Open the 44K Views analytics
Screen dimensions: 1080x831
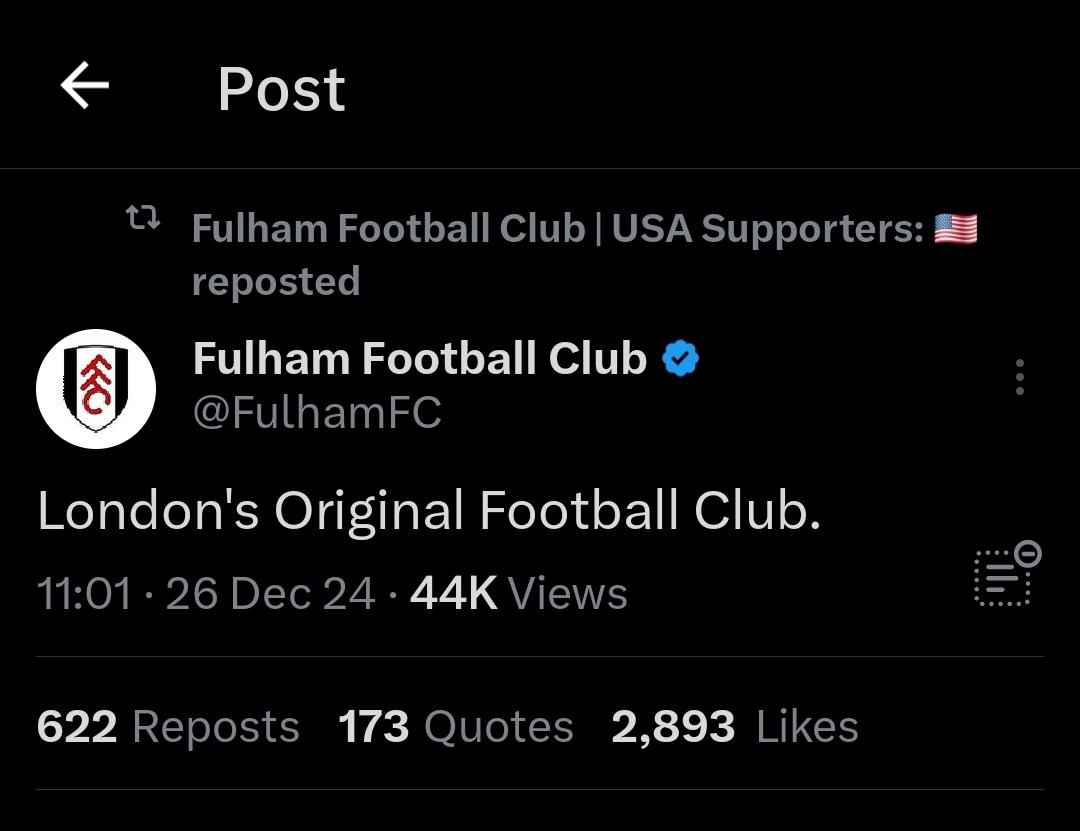(x=519, y=593)
